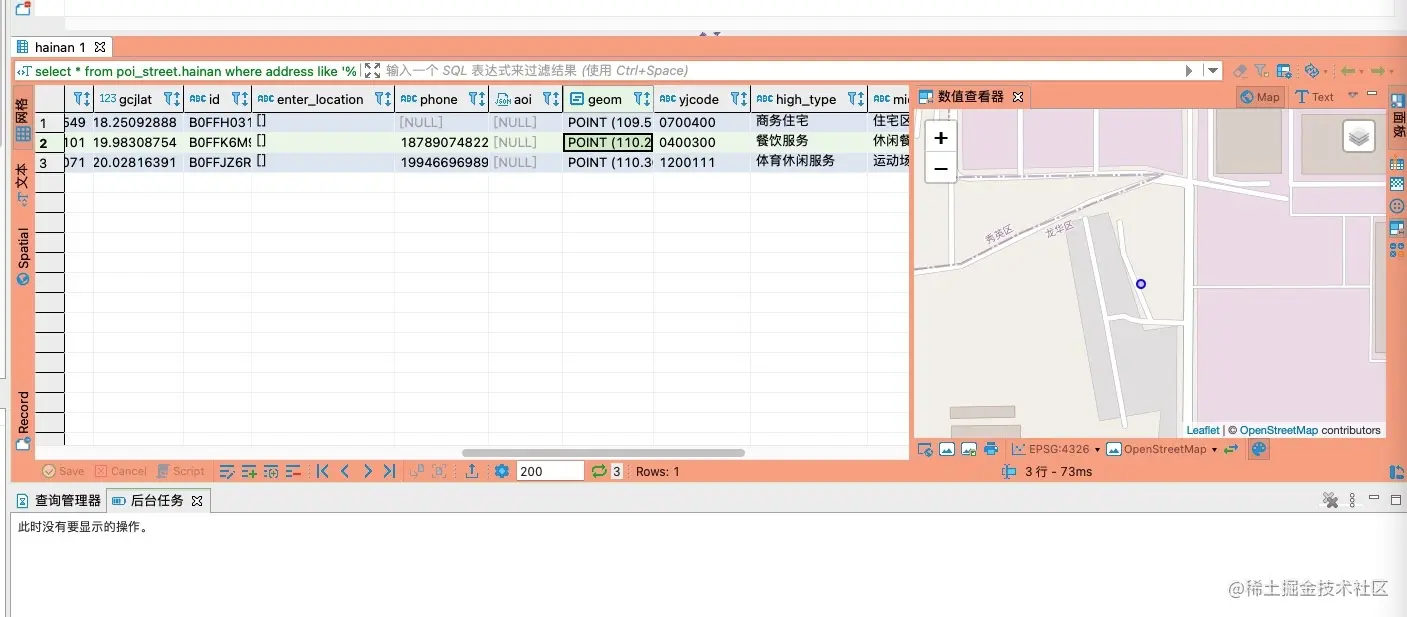
Task: Click the duplicate row icon
Action: coord(271,471)
